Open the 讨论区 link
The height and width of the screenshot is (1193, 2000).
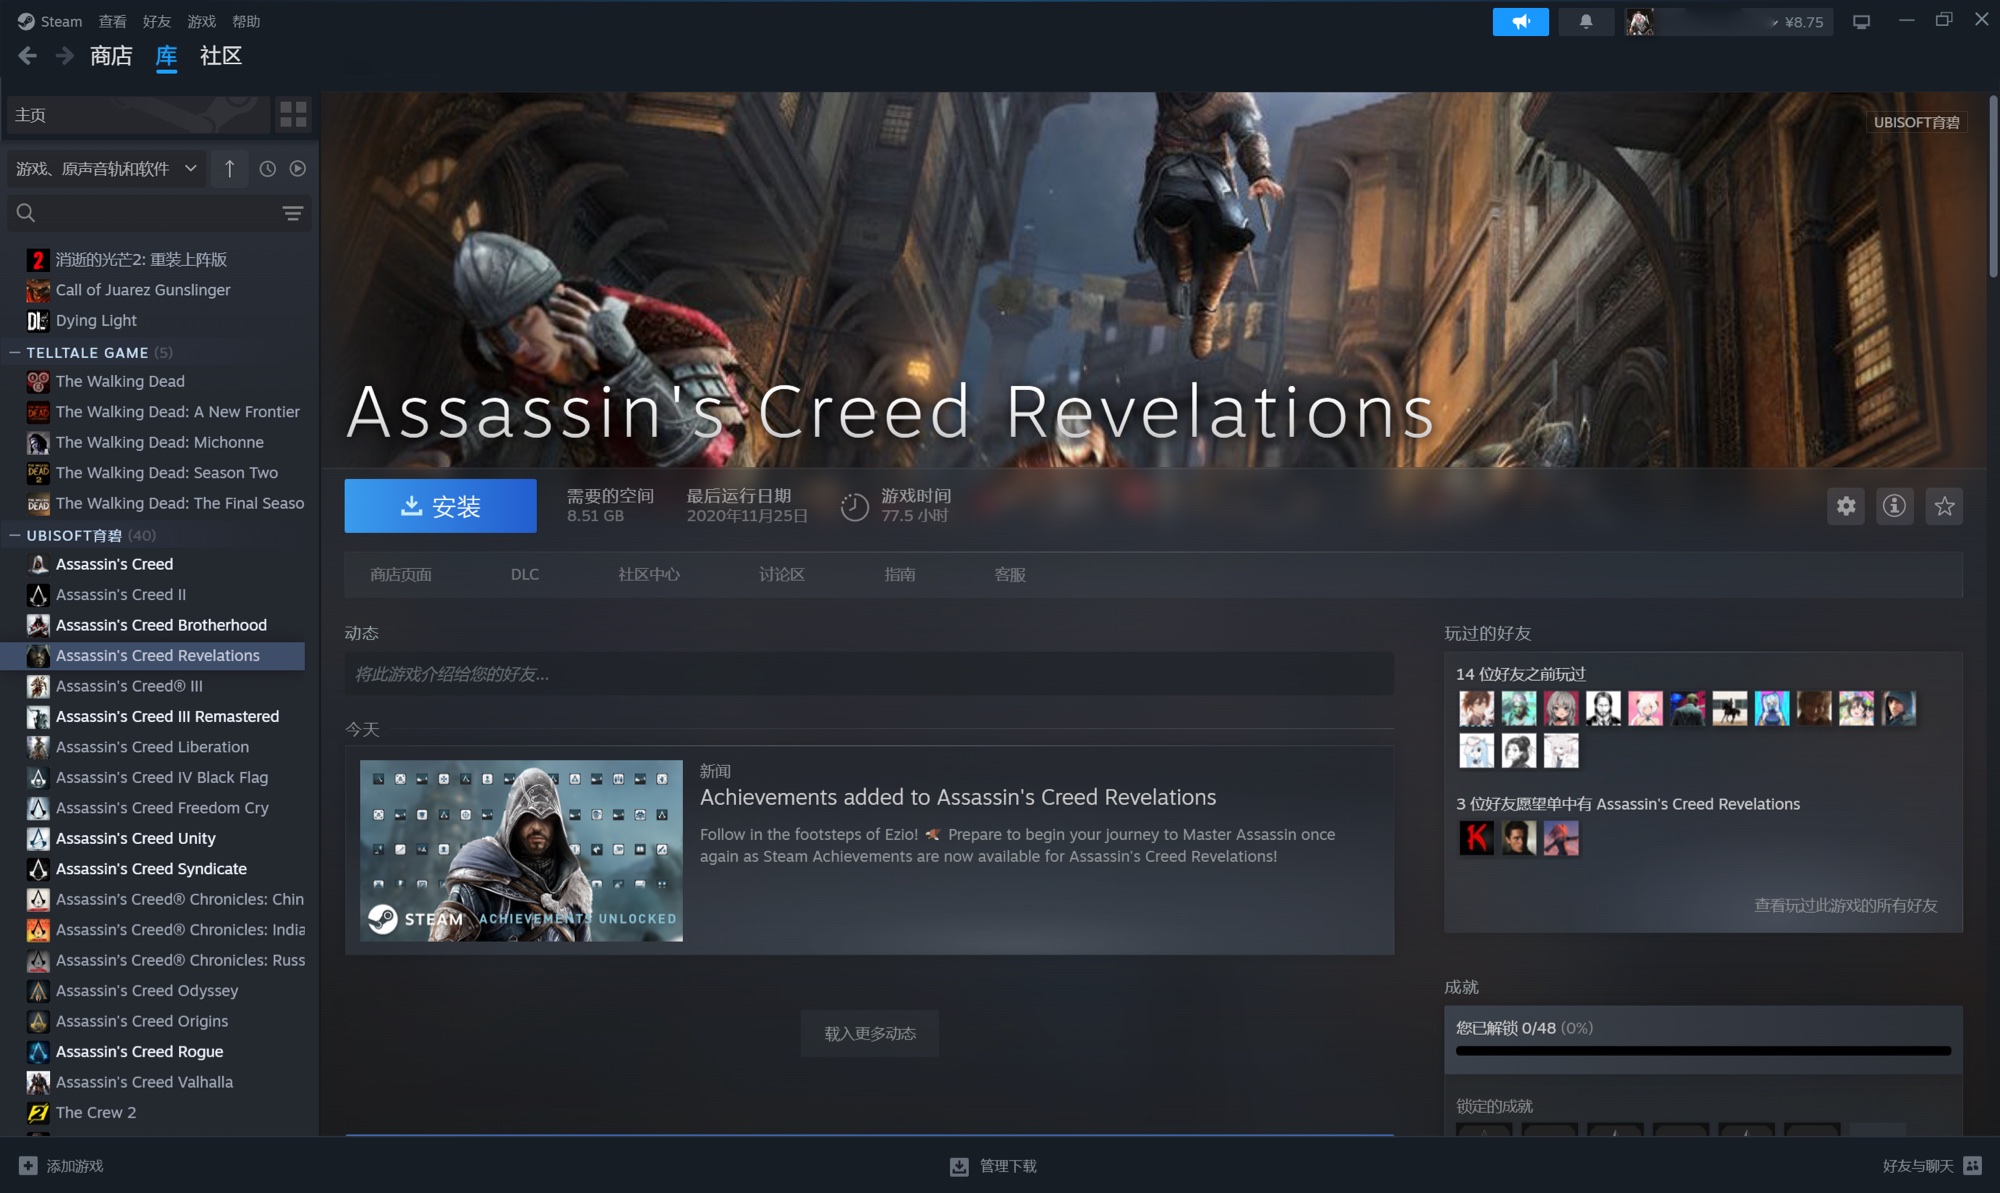click(782, 575)
